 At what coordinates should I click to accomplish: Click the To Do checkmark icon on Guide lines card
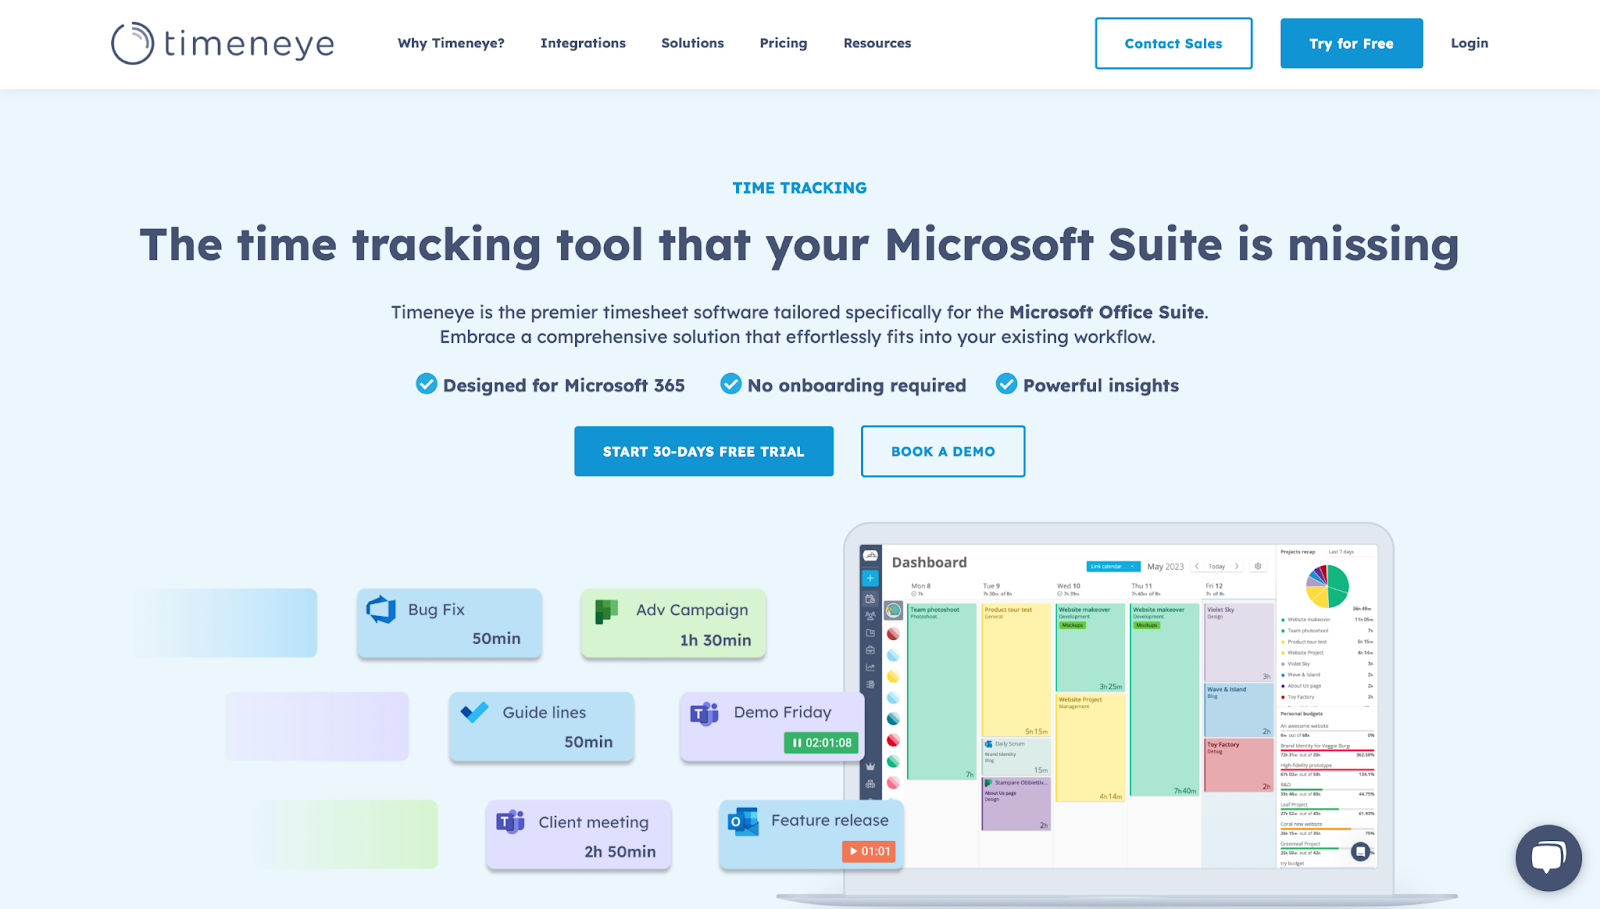click(474, 712)
